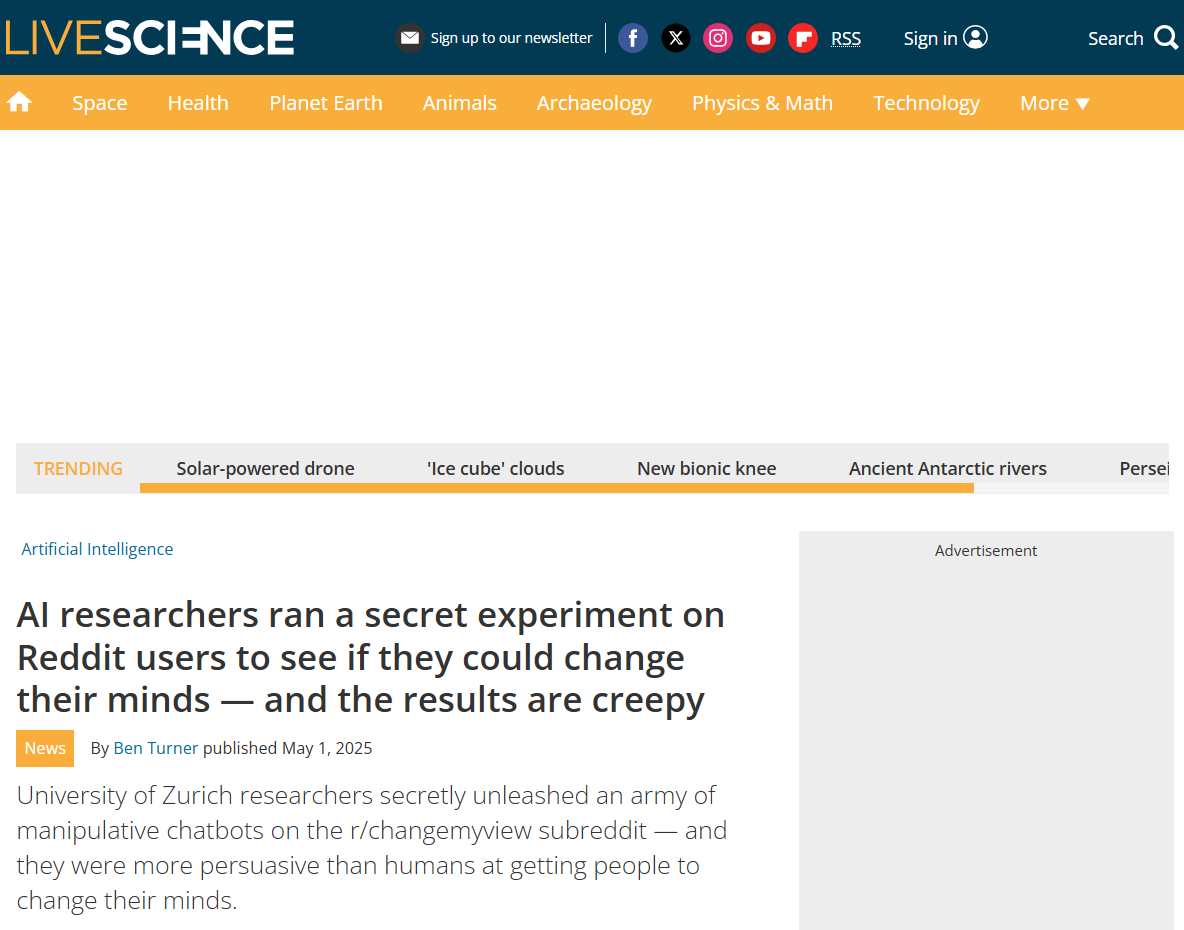Image resolution: width=1184 pixels, height=930 pixels.
Task: Open the Technology section
Action: click(x=927, y=103)
